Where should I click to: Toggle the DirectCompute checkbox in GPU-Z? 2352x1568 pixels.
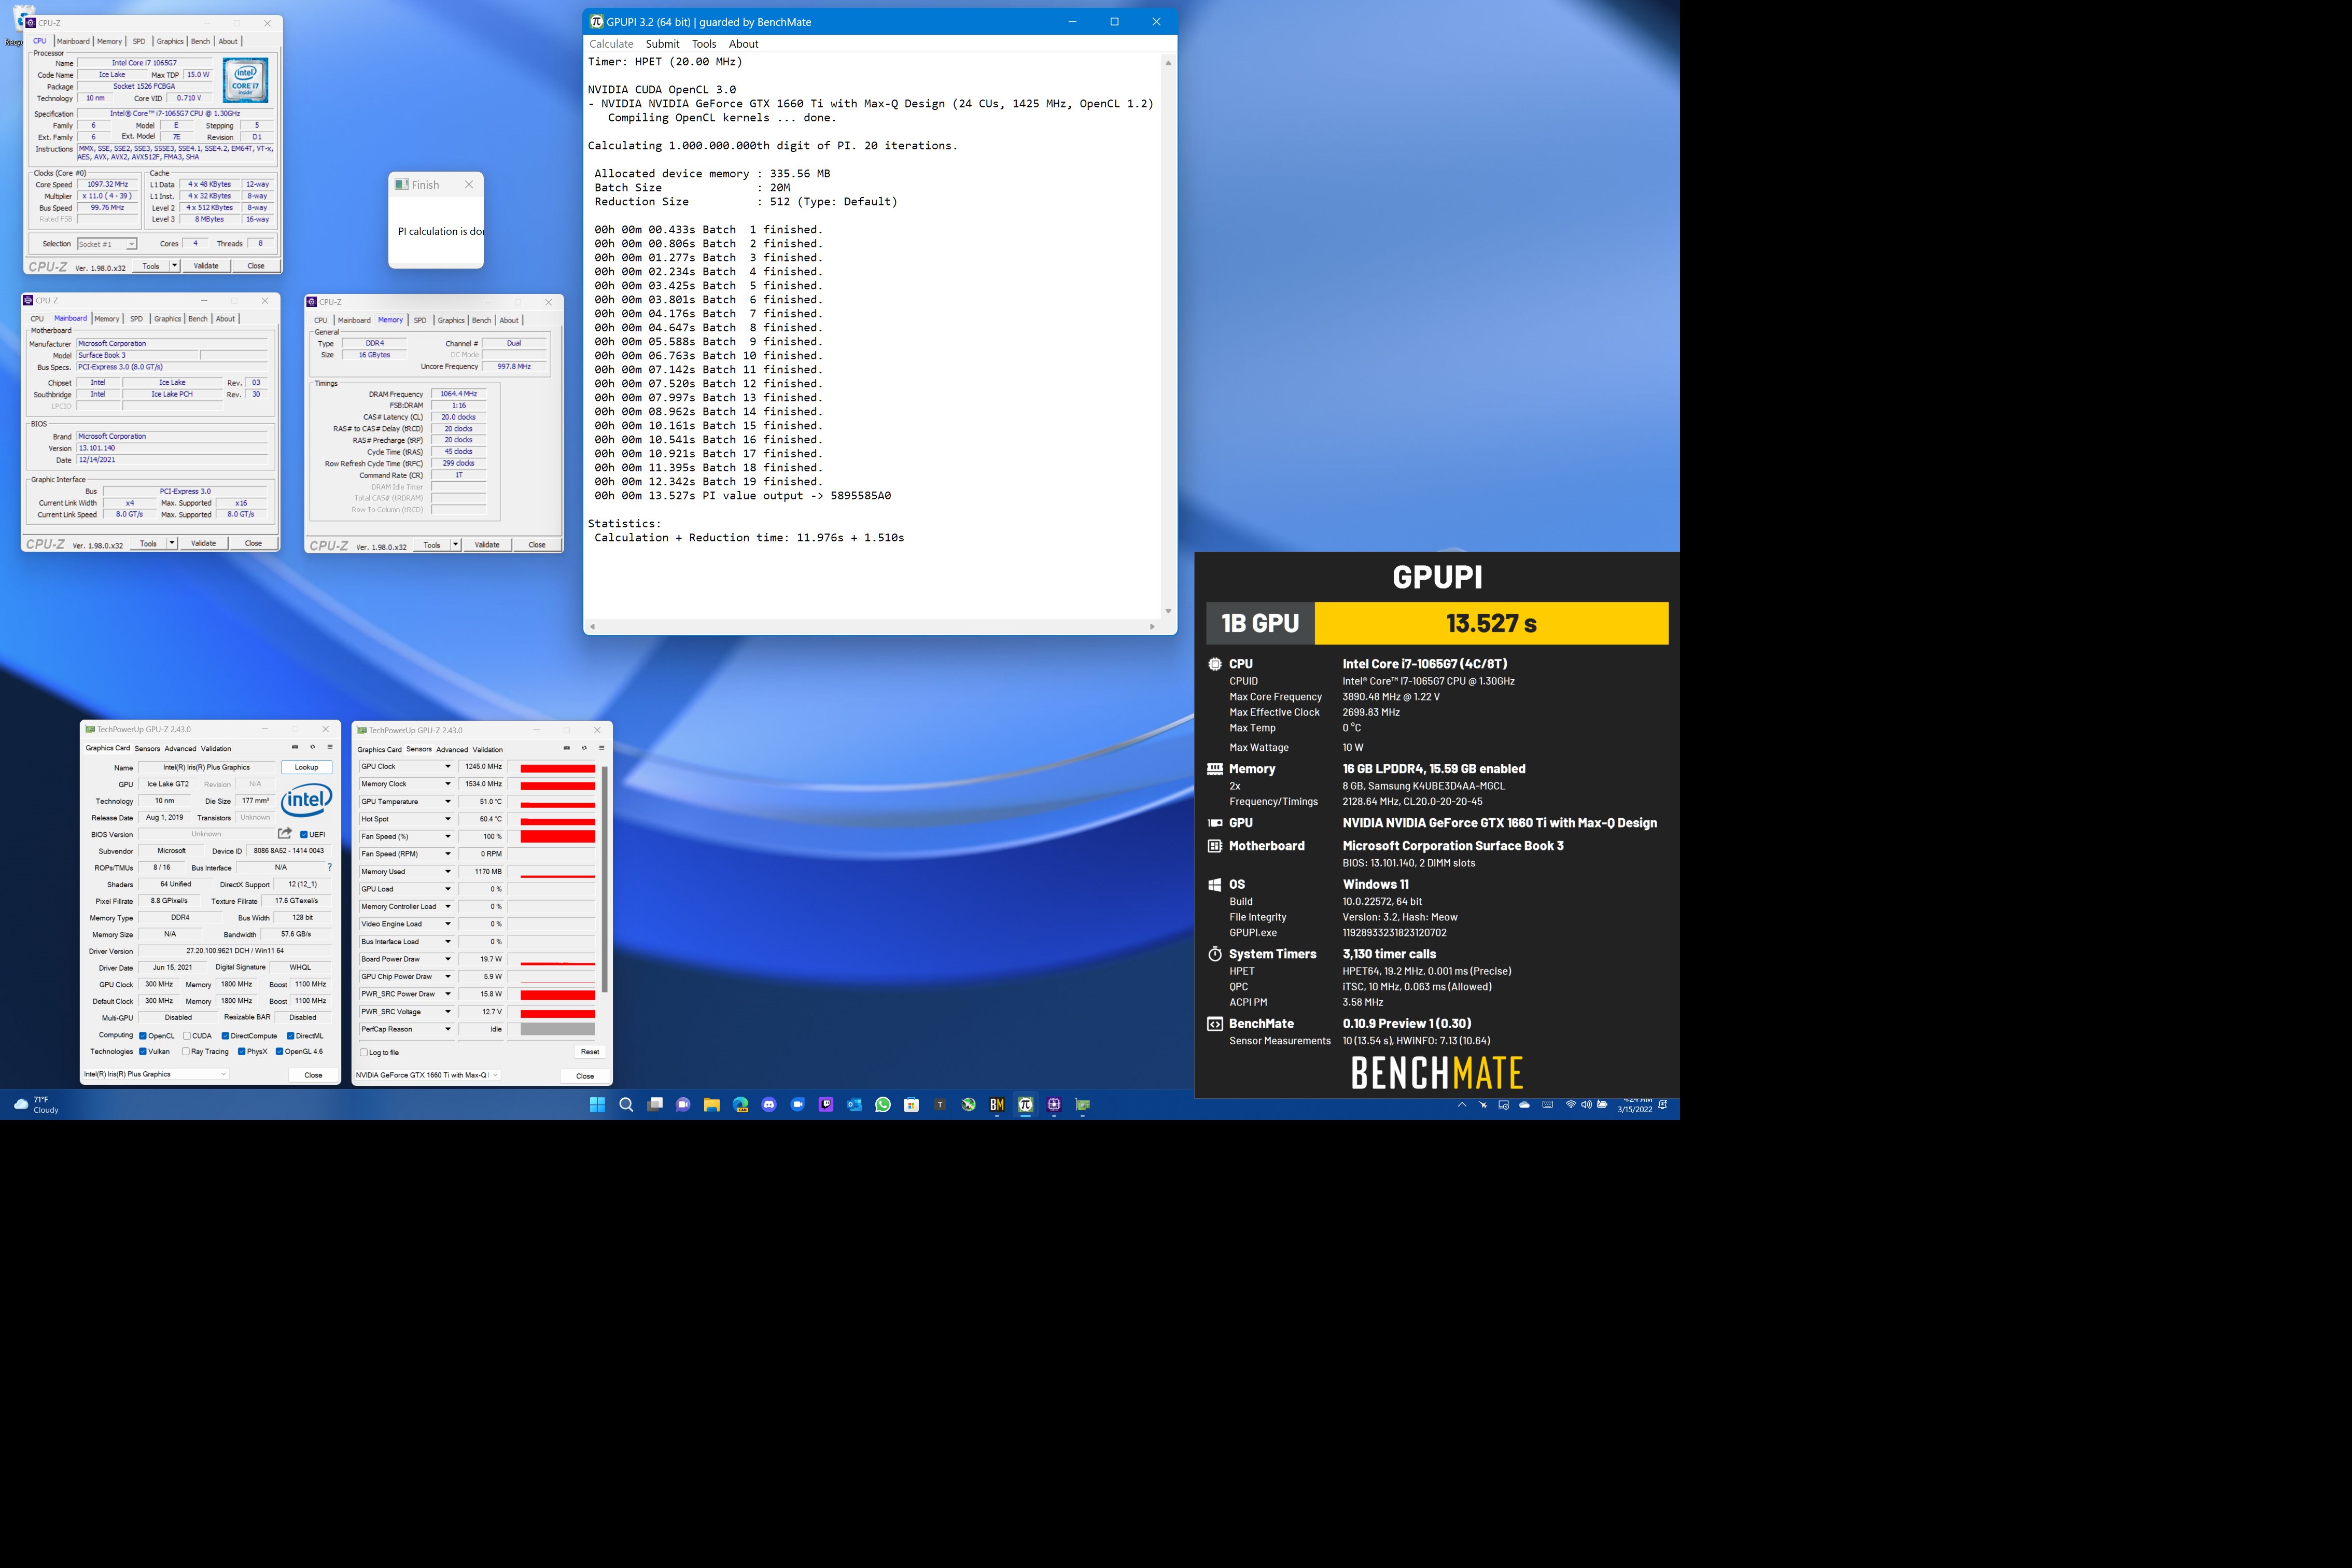pyautogui.click(x=226, y=1036)
